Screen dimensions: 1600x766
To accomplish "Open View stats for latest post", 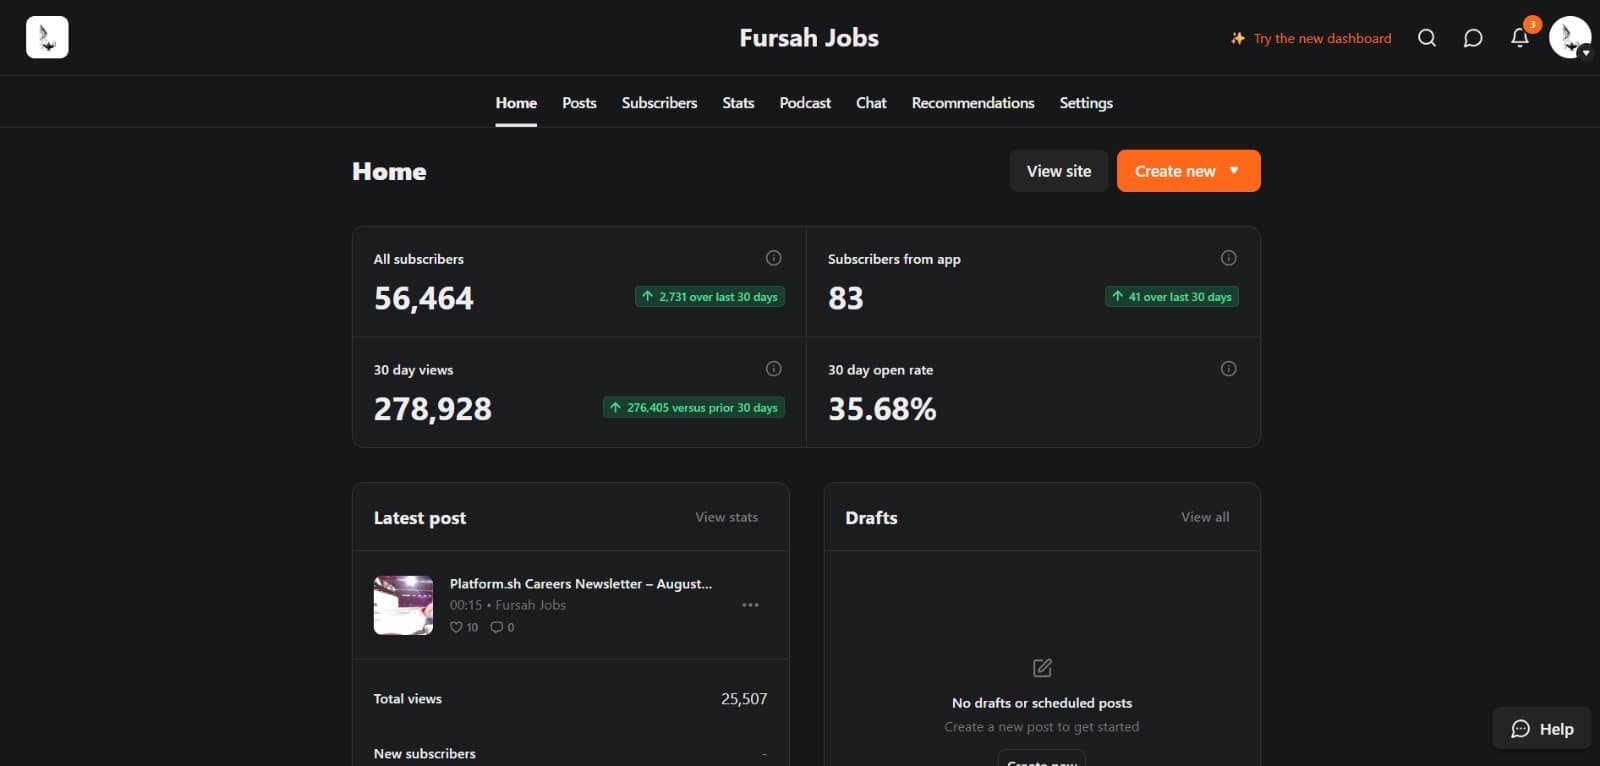I will [x=727, y=517].
